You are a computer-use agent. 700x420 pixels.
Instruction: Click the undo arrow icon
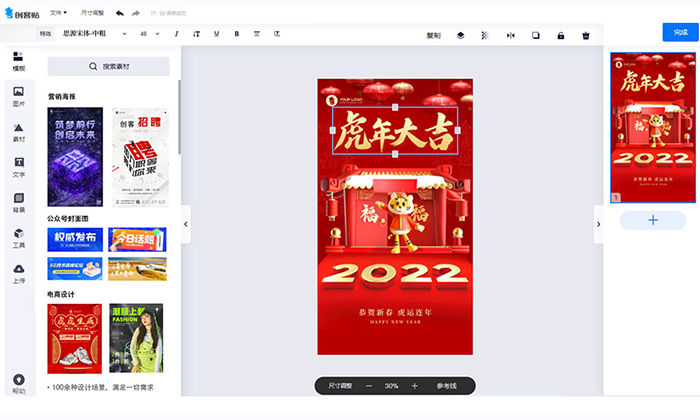pos(120,14)
